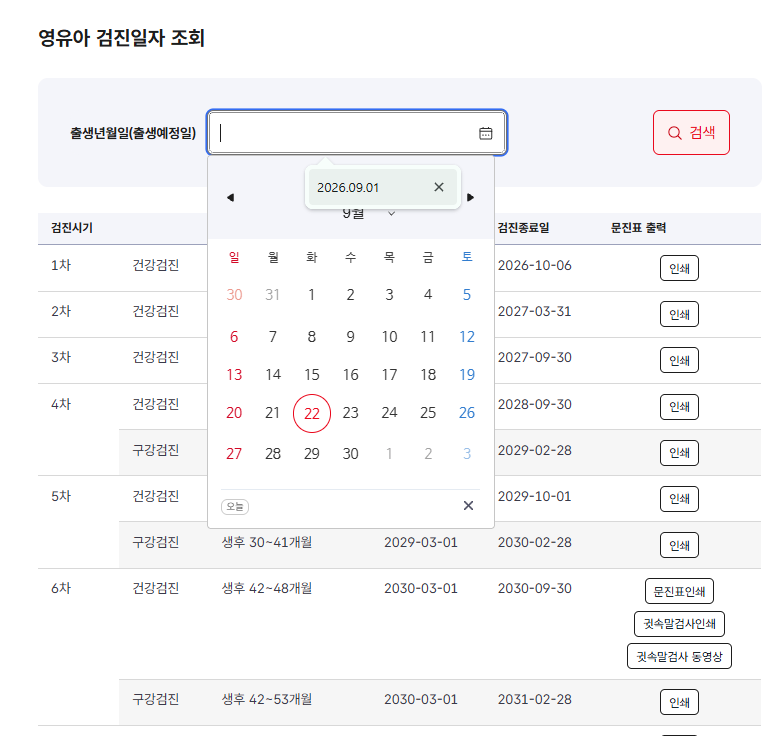Print 구강검진 row ending 2029-02-28

click(x=679, y=453)
